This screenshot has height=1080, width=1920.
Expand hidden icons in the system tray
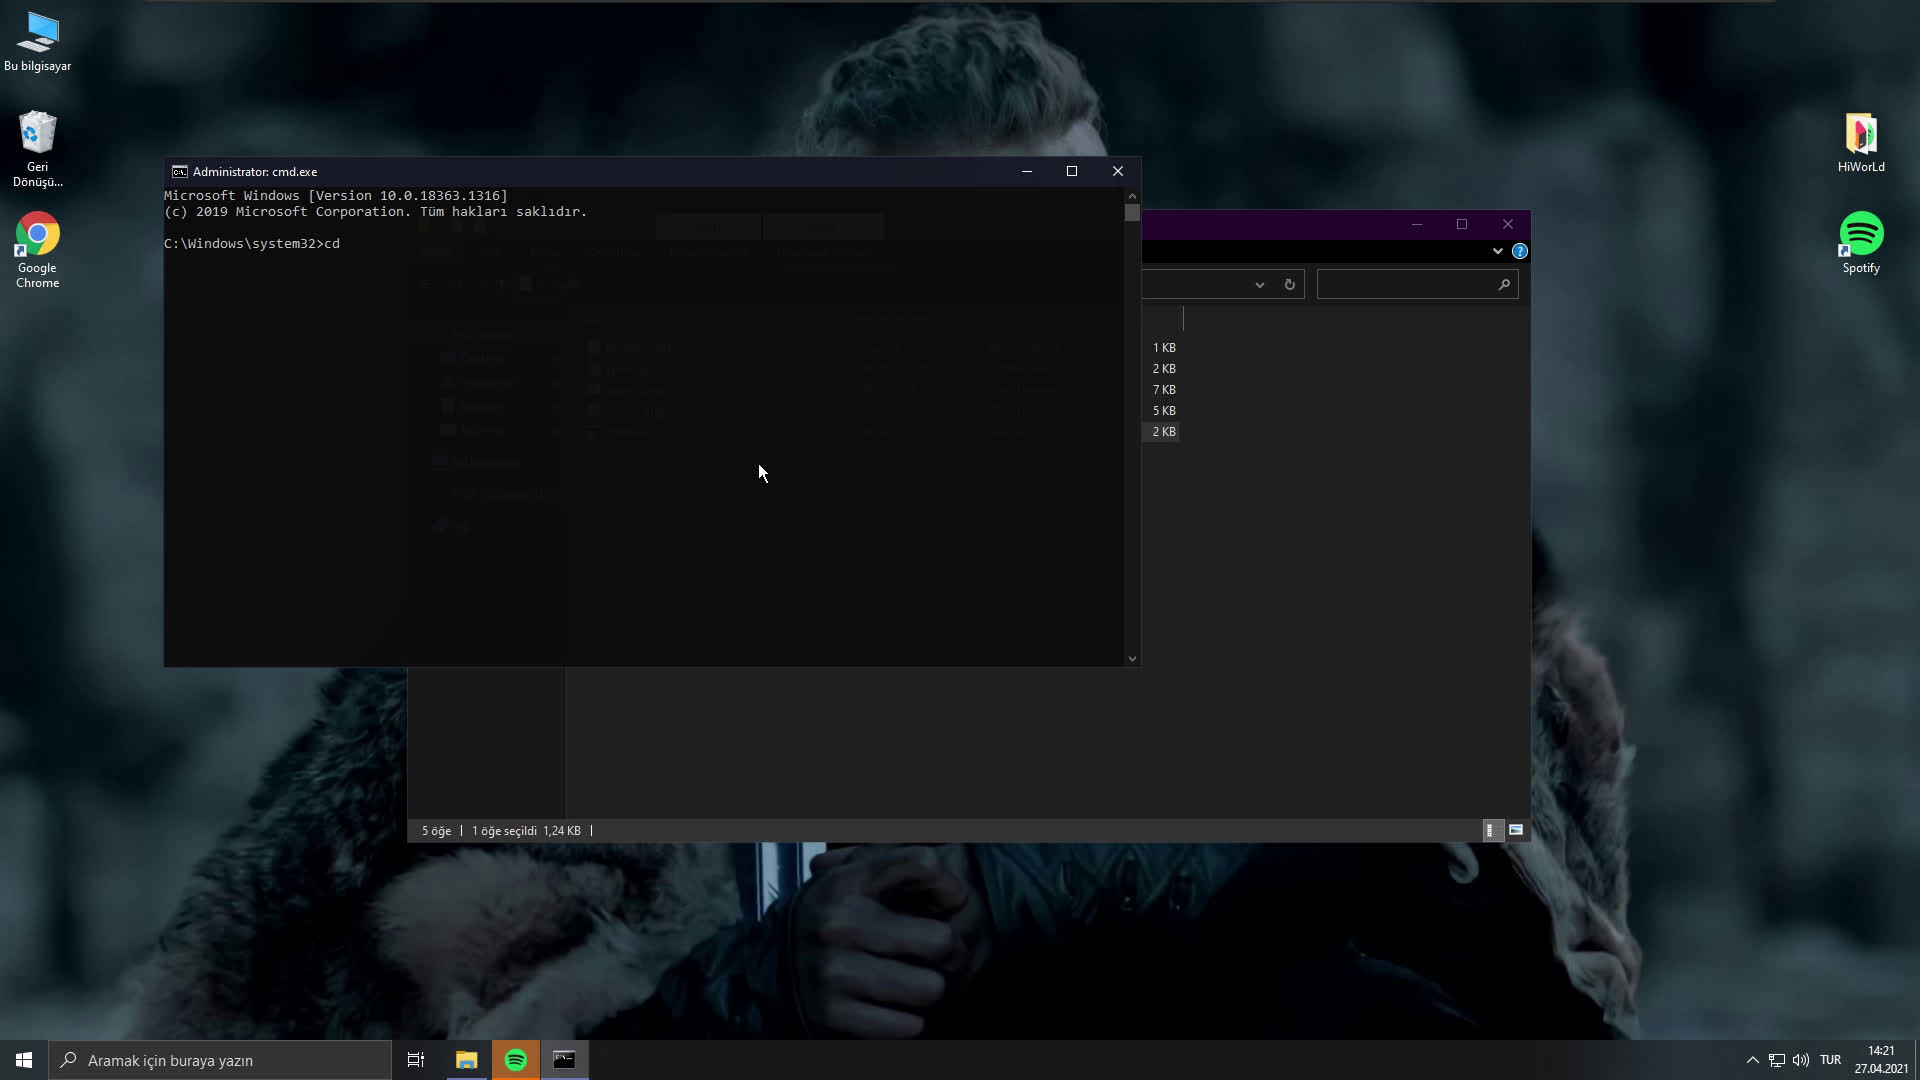1752,1060
